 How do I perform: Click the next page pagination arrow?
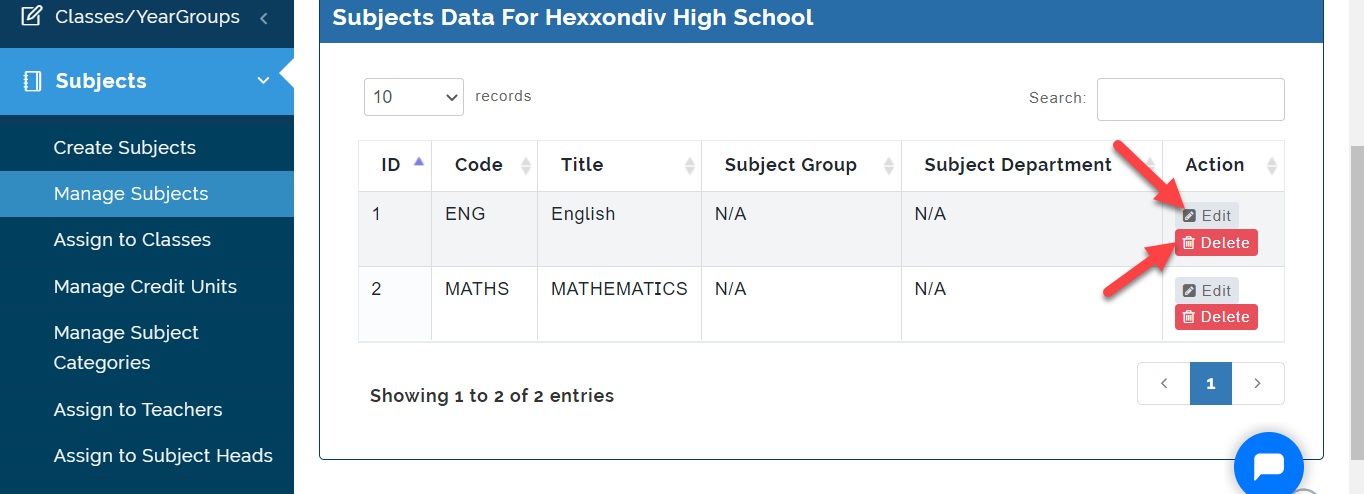pyautogui.click(x=1257, y=383)
